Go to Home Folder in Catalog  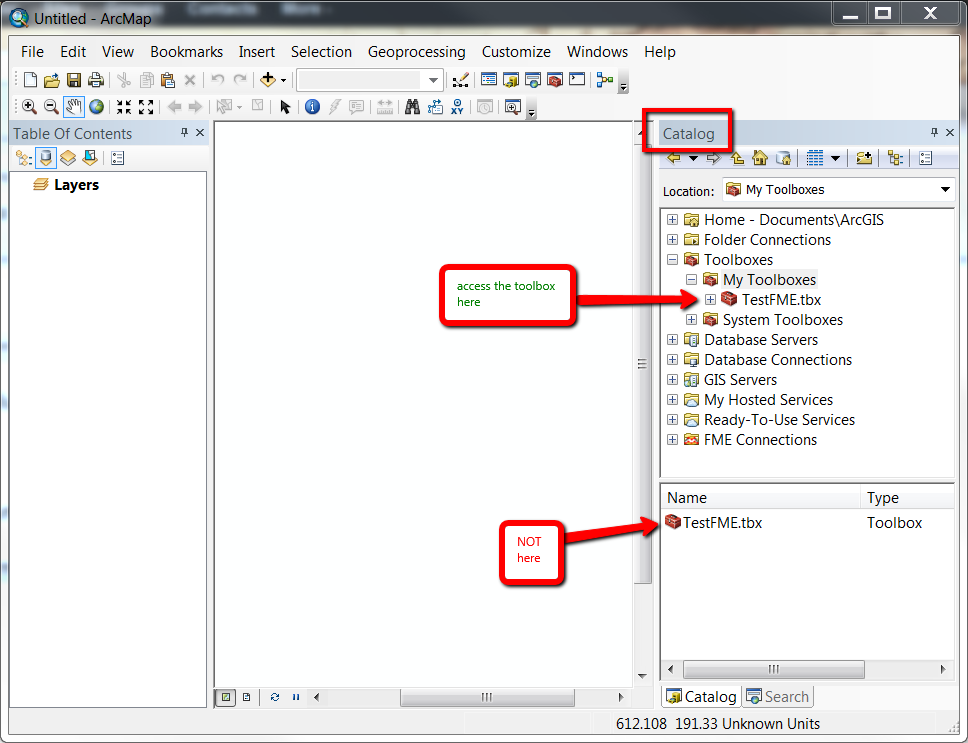[760, 158]
